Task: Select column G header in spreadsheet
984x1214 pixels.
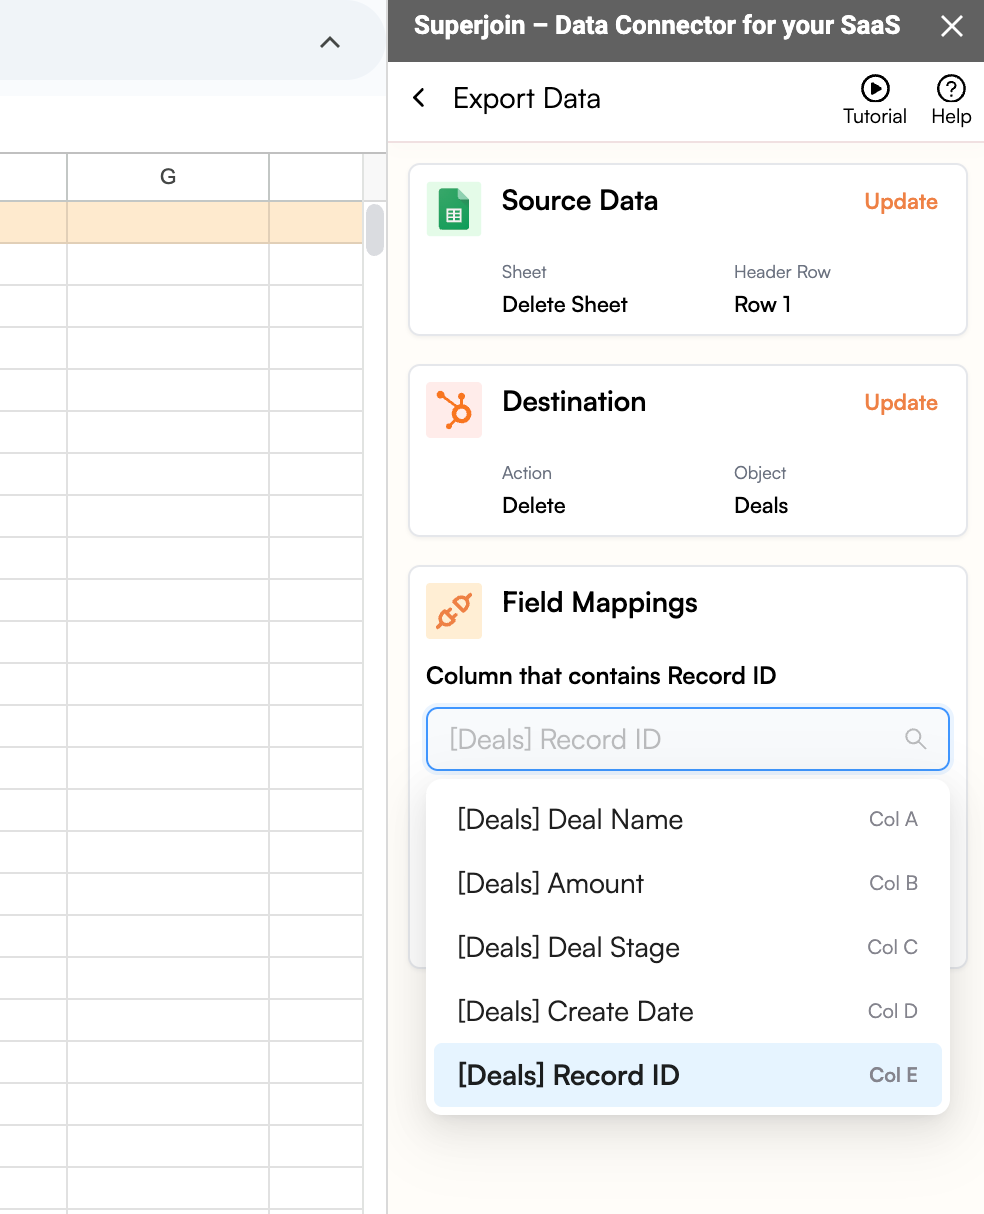Action: tap(168, 177)
